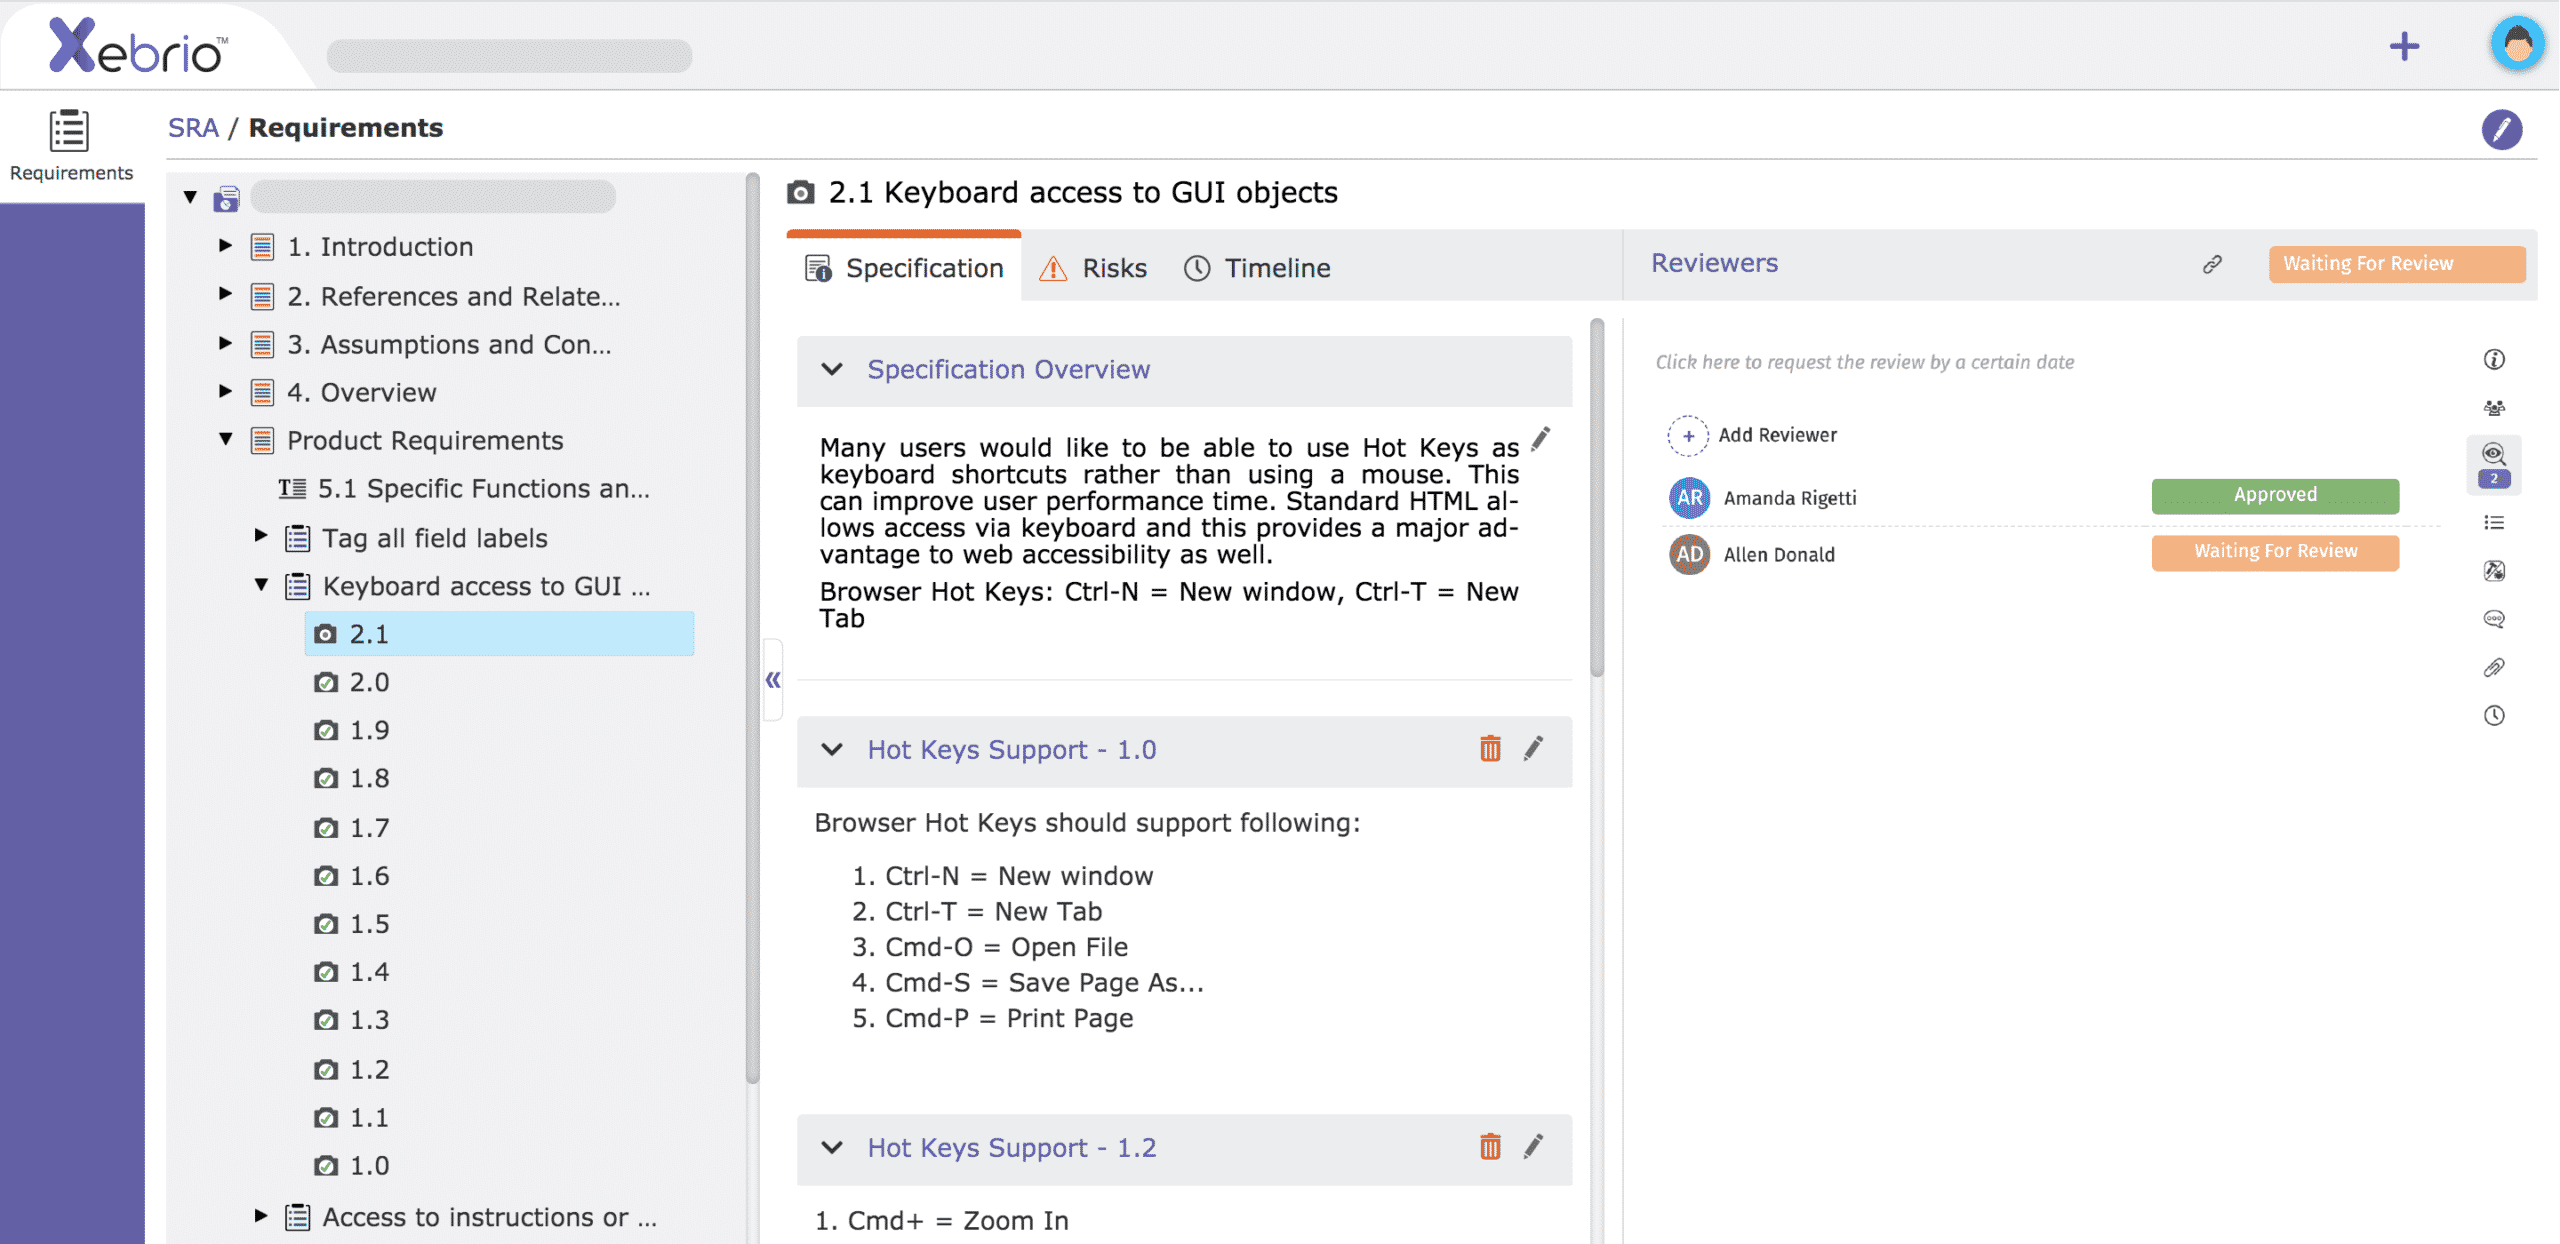Open the team members panel icon
2560x1244 pixels.
point(2494,408)
